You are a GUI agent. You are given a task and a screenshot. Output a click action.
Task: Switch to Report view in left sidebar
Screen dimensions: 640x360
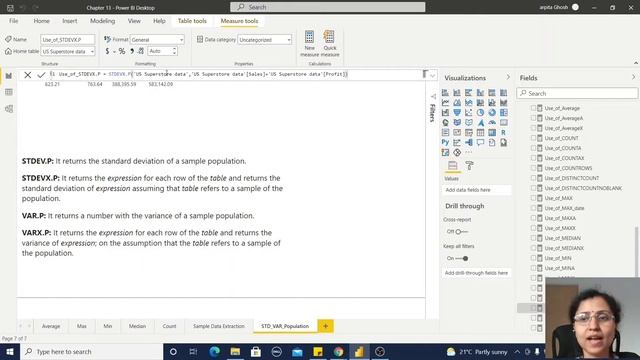coord(9,76)
